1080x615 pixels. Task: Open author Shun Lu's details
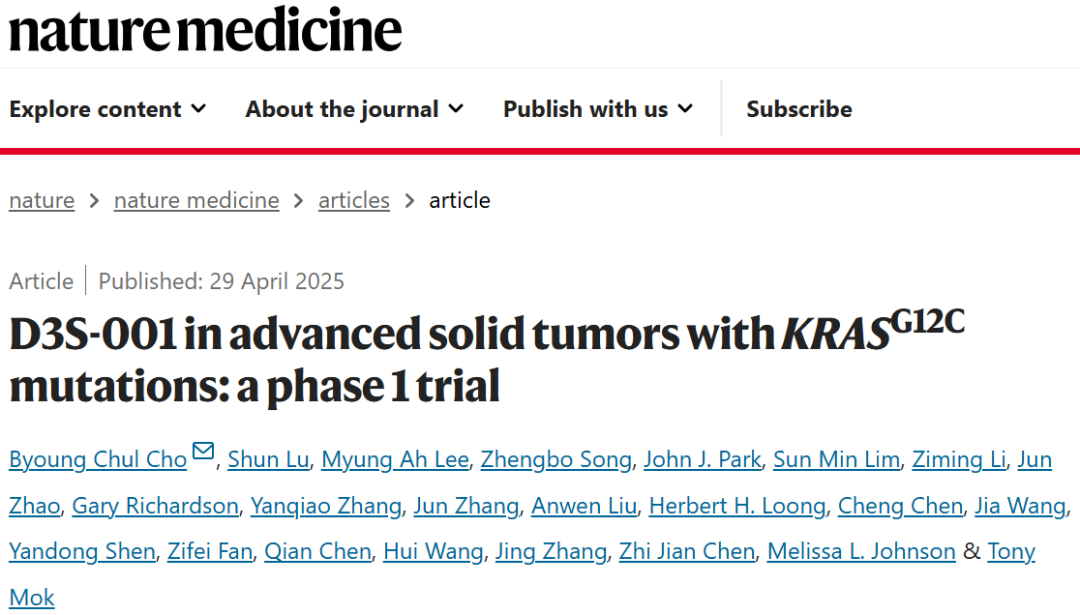tap(269, 459)
